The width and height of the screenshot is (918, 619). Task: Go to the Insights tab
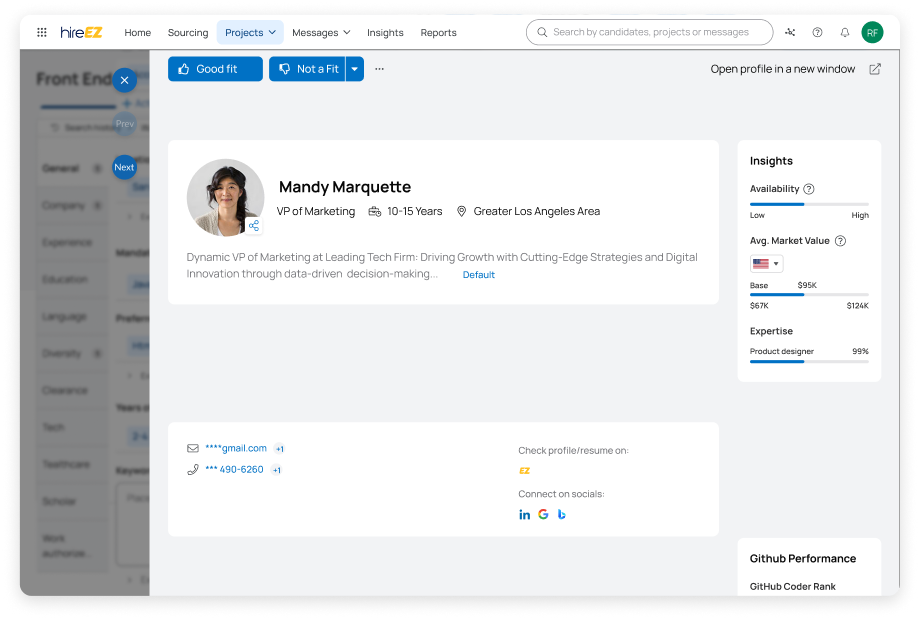pyautogui.click(x=385, y=33)
